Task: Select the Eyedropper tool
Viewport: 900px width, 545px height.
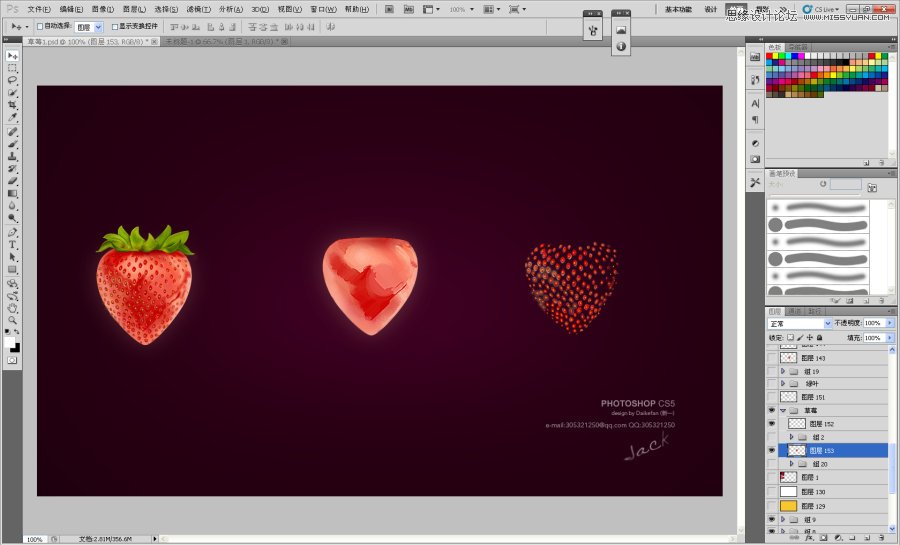Action: [13, 118]
